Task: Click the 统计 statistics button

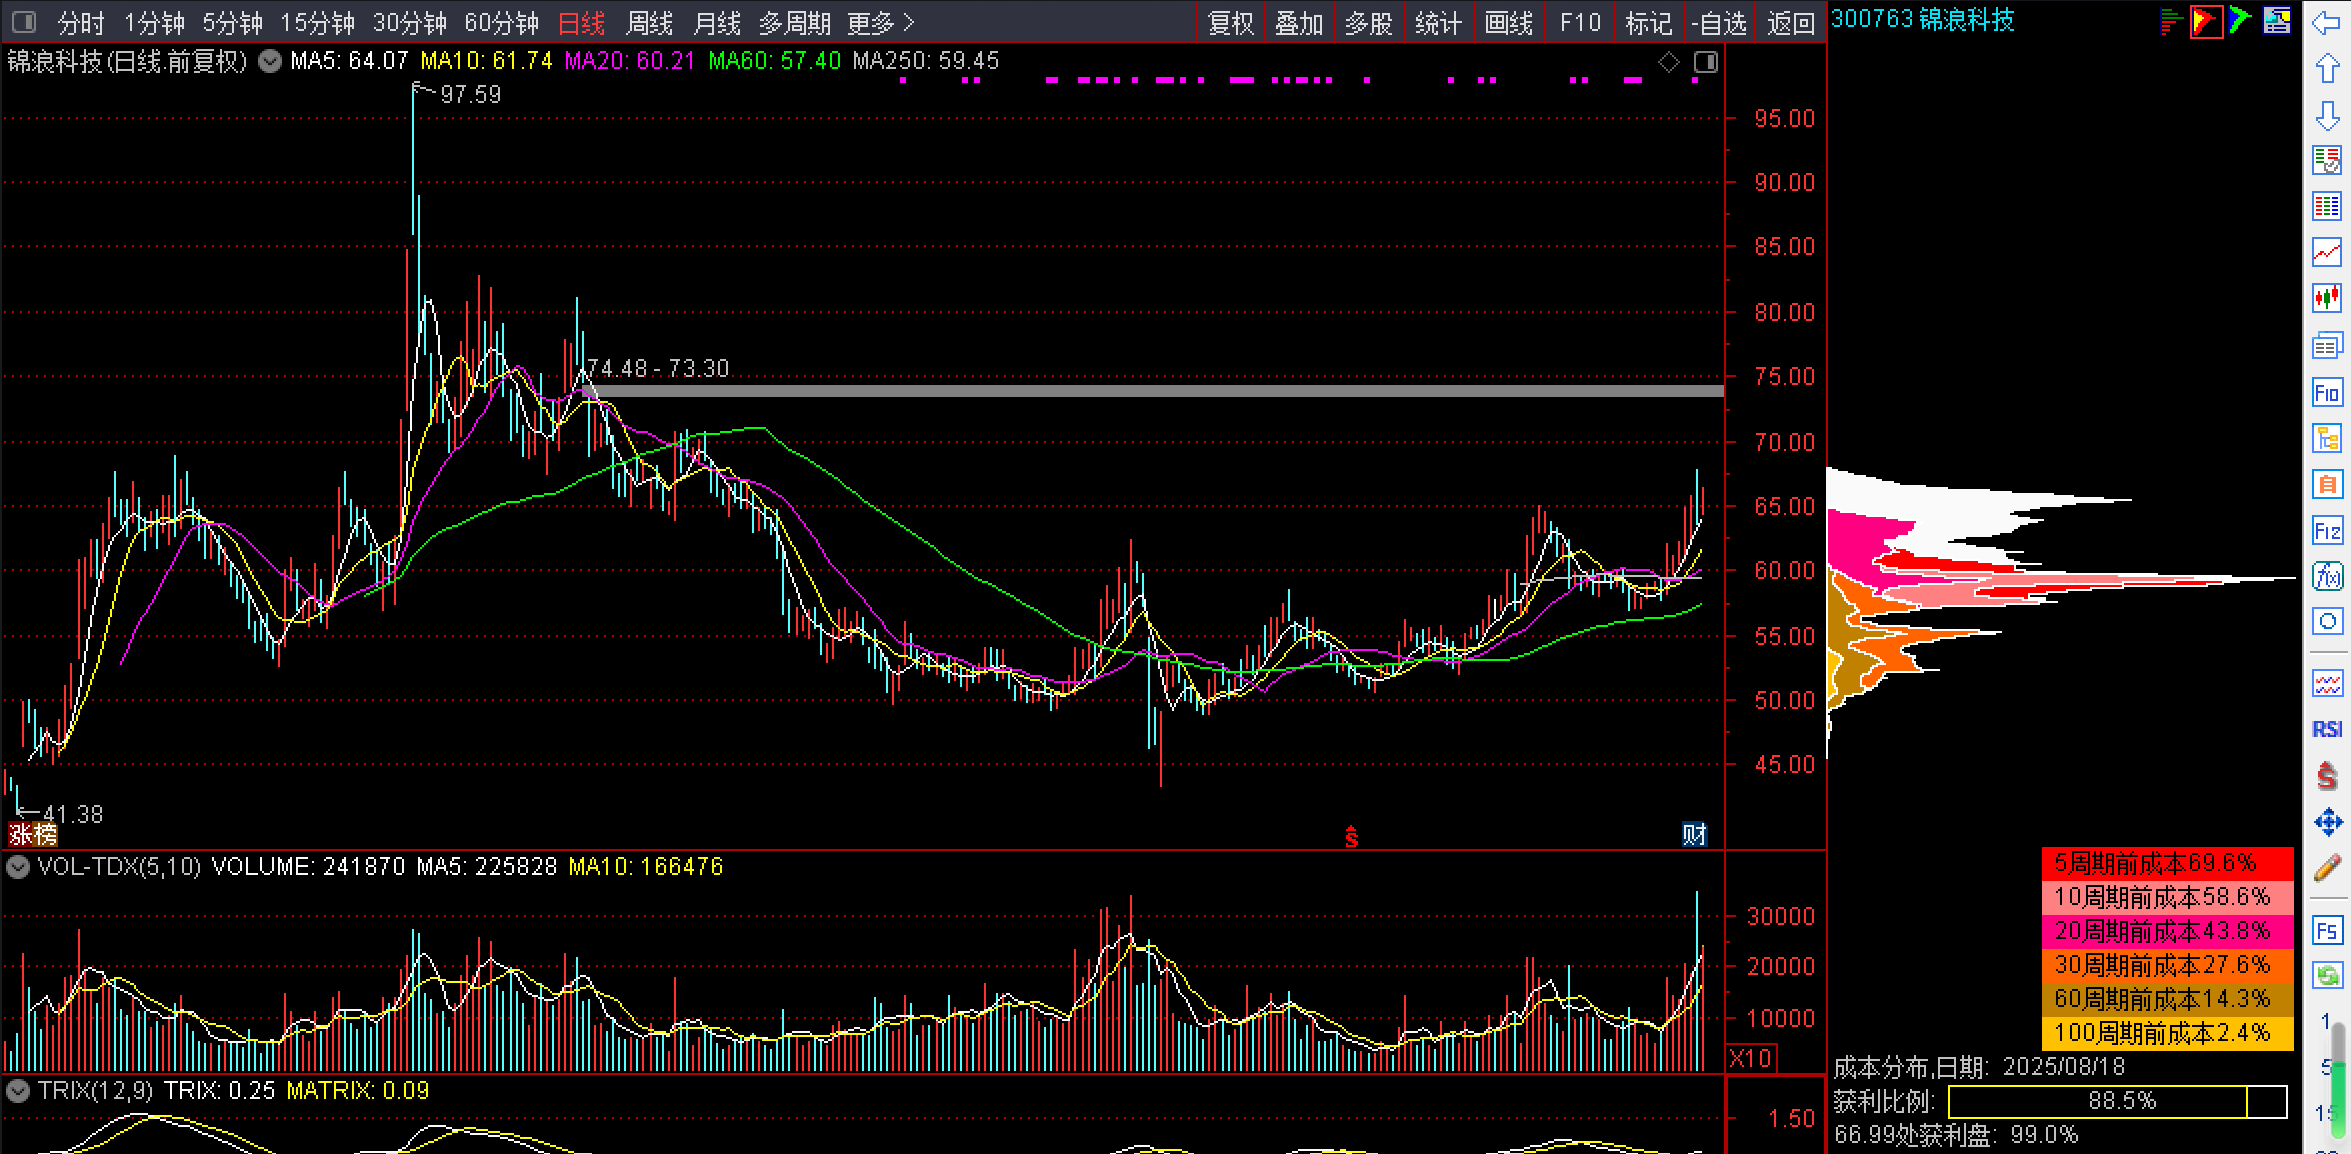Action: point(1439,22)
